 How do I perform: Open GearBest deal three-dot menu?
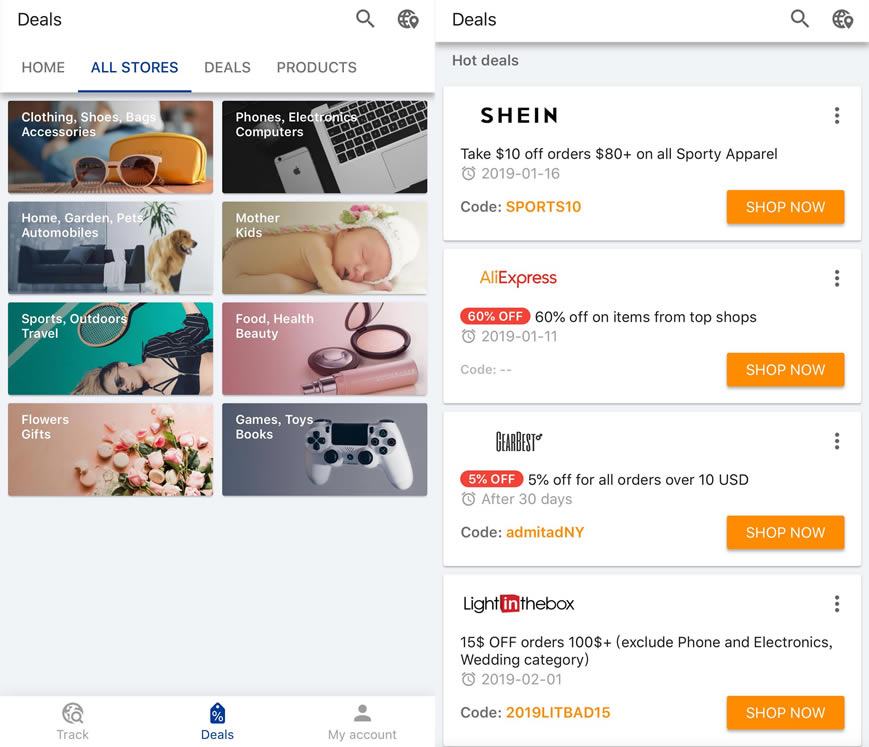click(x=837, y=441)
